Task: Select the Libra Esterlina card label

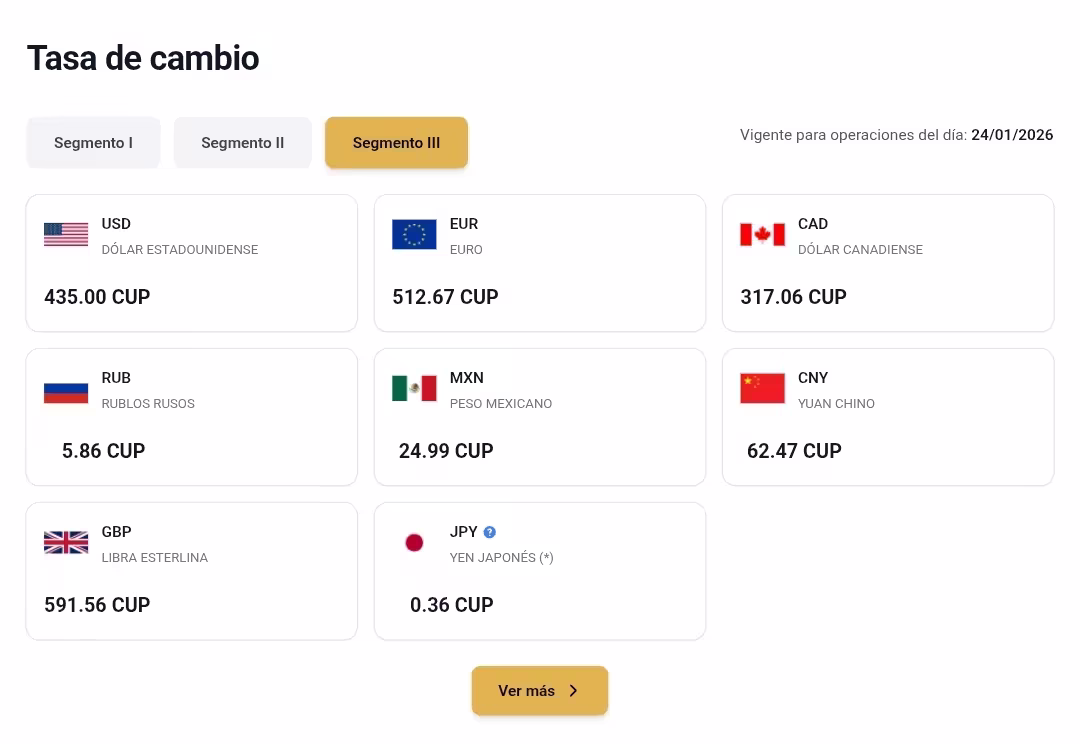Action: [x=155, y=558]
